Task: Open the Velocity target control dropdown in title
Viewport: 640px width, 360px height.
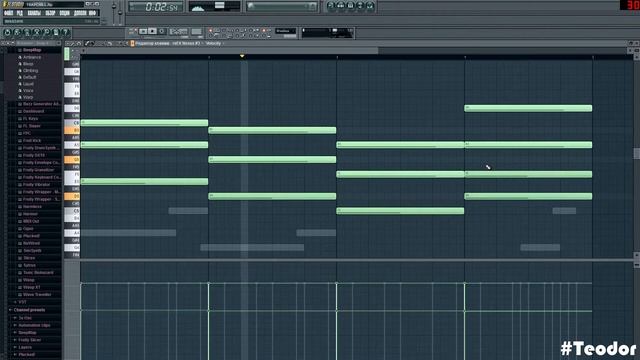Action: [x=215, y=43]
